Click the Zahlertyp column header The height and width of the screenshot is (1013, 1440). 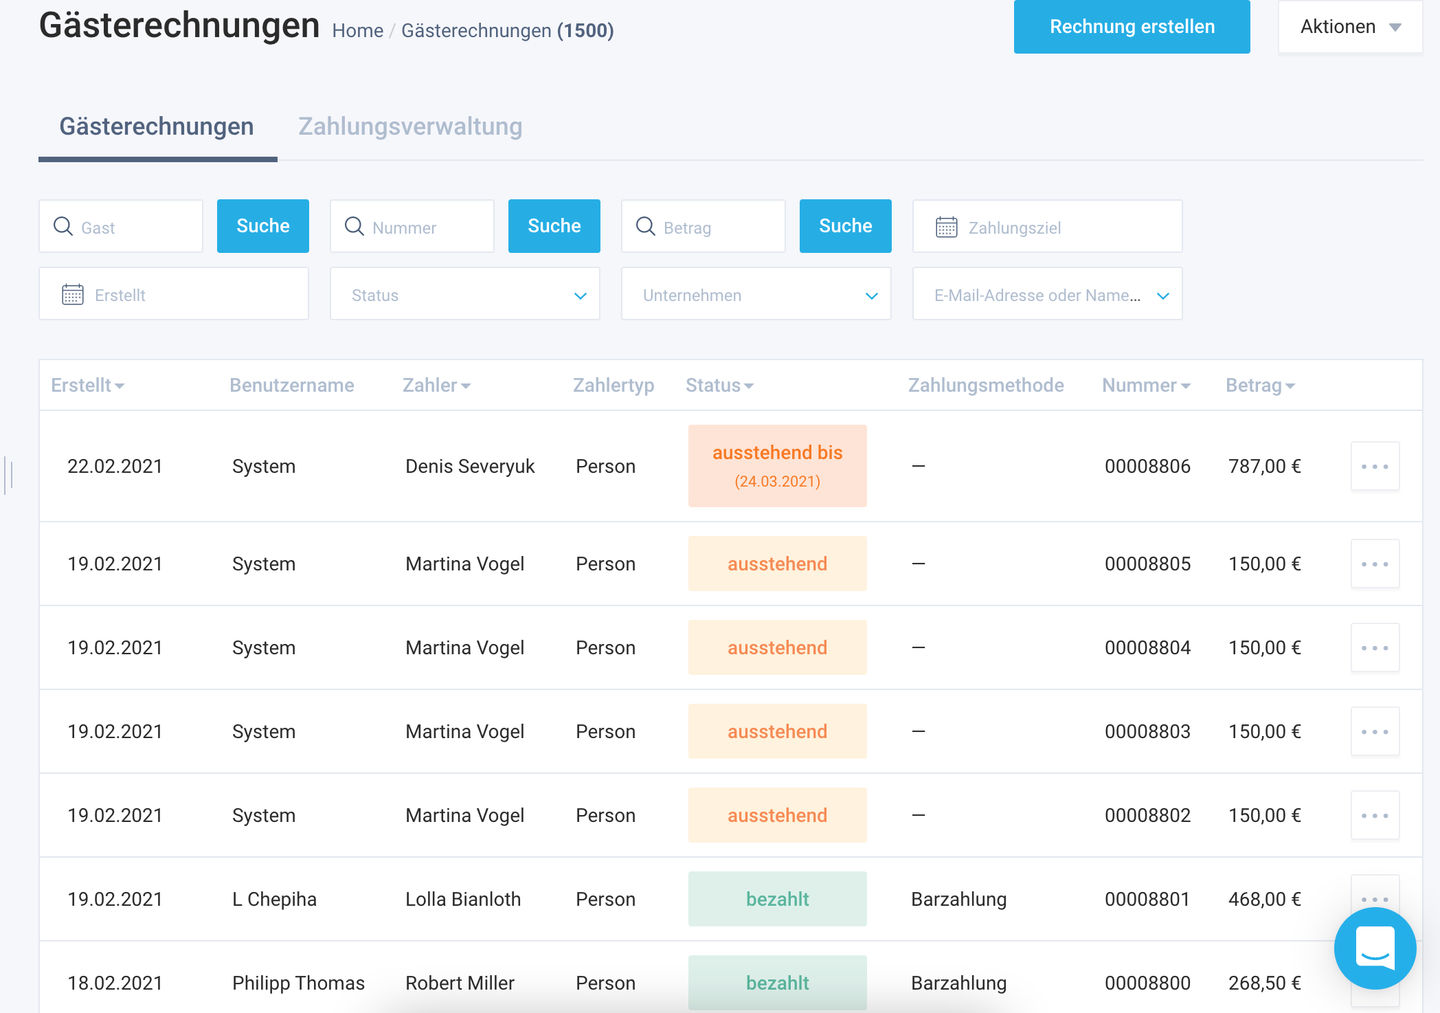tap(613, 385)
